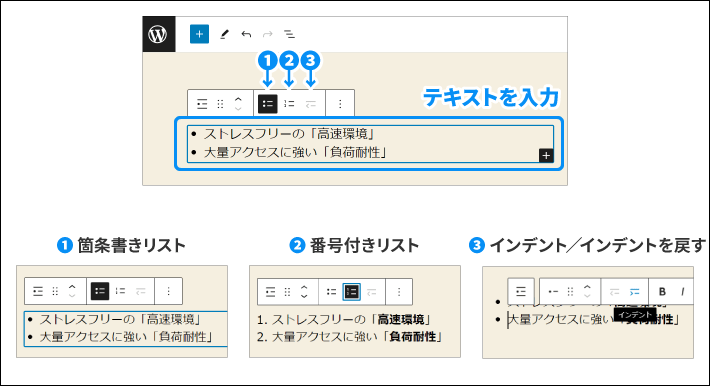
Task: Click drag handle in 箇条書きリスト panel toolbar
Action: 55,291
